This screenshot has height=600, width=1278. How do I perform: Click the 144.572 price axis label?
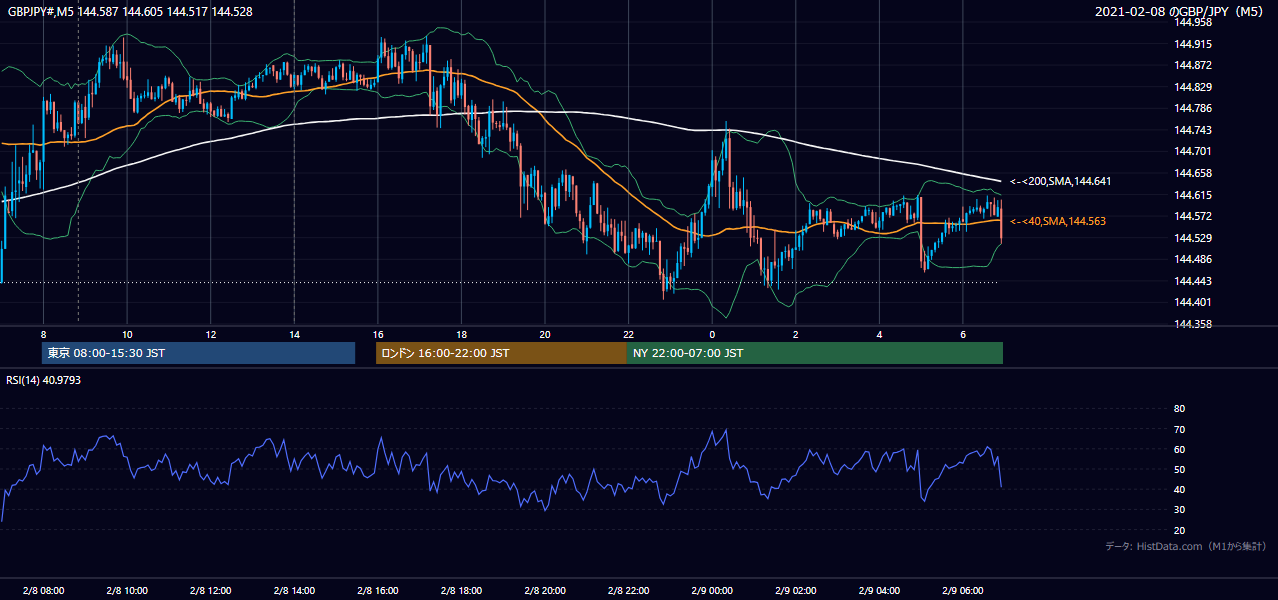pyautogui.click(x=1194, y=216)
